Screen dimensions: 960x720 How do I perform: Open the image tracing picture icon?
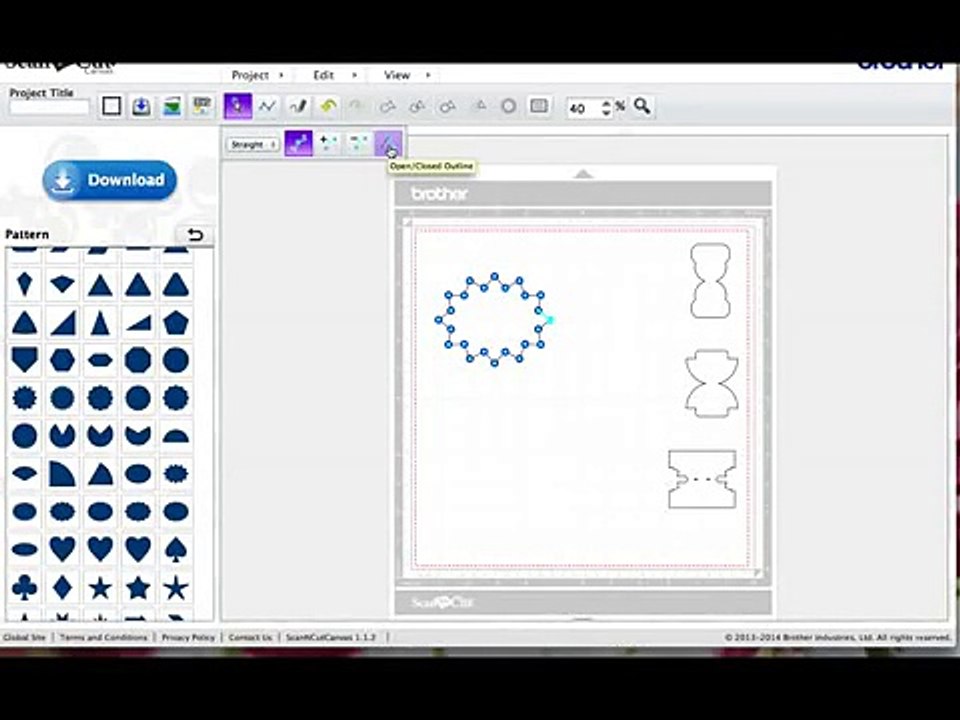click(172, 107)
